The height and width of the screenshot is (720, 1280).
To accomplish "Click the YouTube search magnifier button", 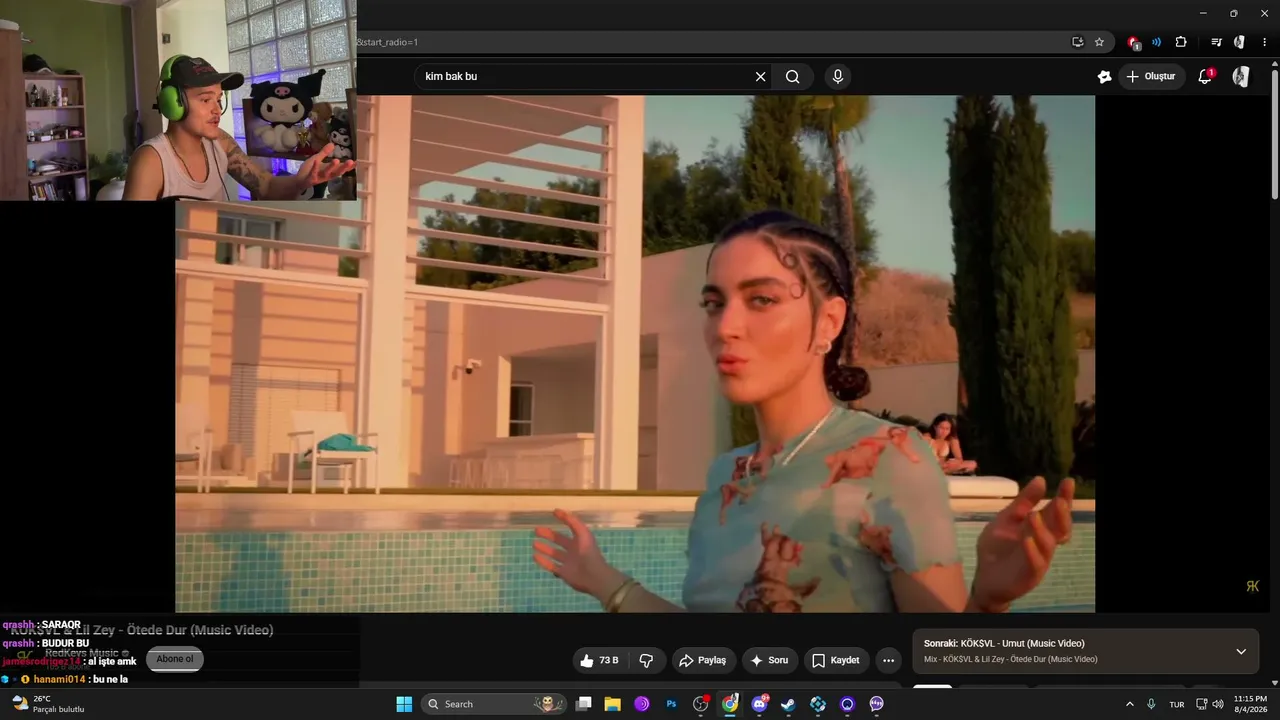I will coord(793,76).
